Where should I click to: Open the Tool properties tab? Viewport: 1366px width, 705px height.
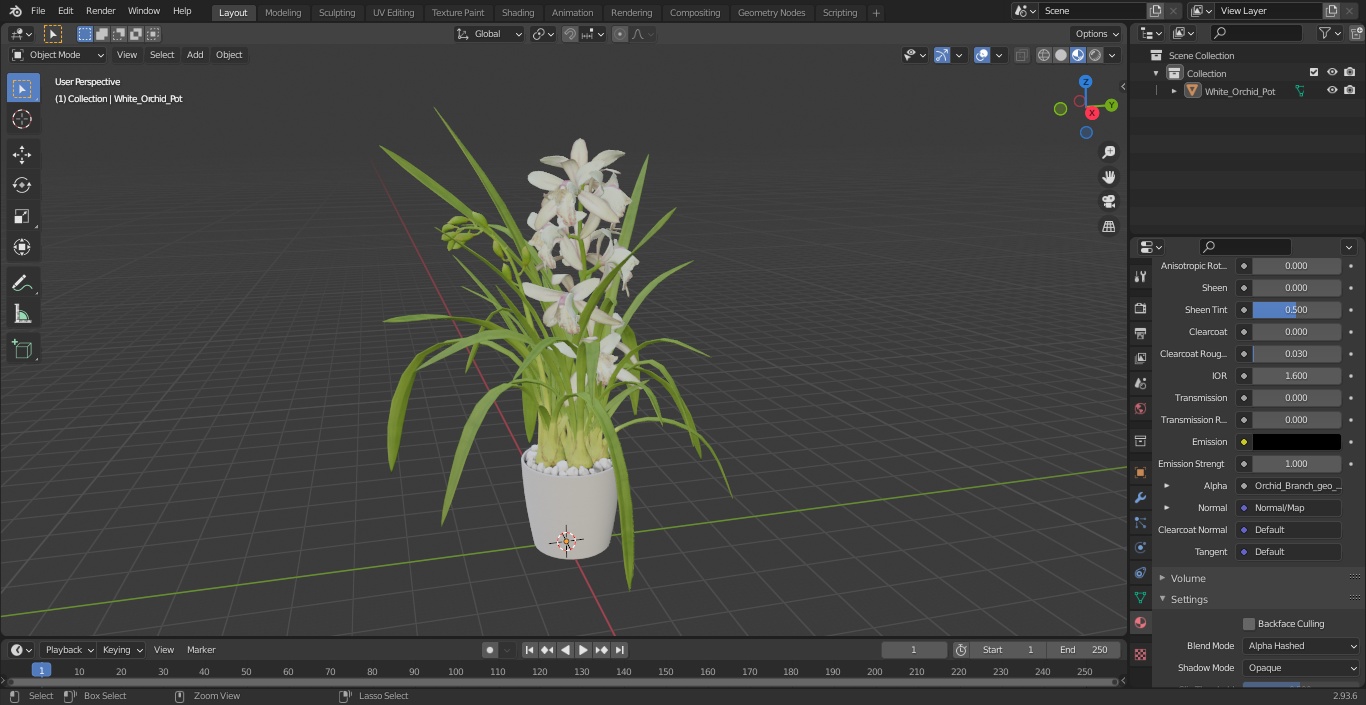point(1140,276)
